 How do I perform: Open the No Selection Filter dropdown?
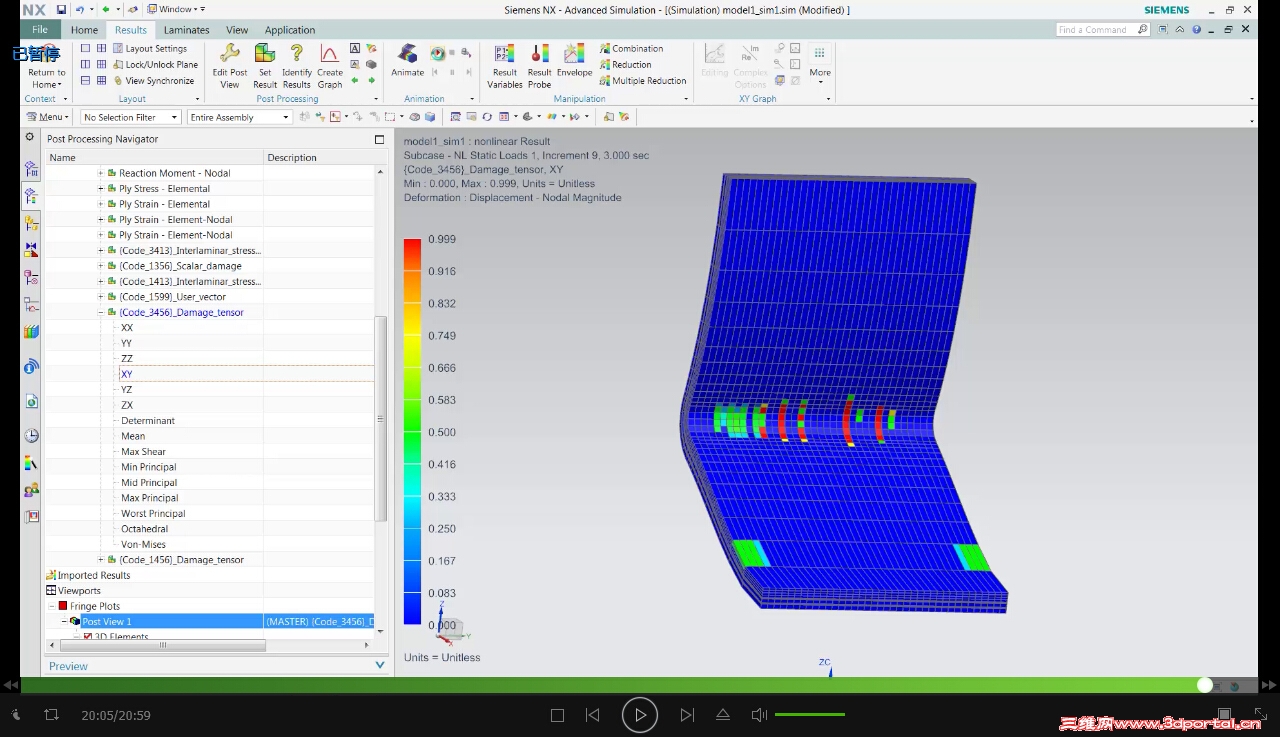[x=131, y=117]
